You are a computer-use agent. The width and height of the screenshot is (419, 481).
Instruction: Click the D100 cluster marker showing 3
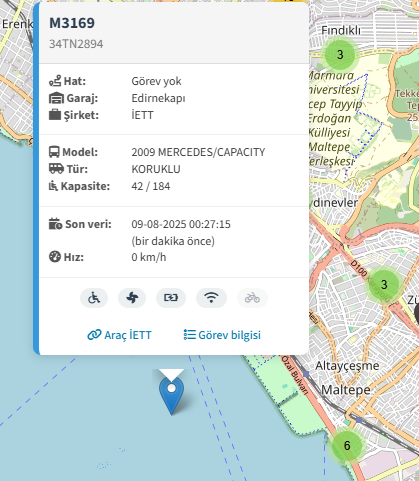point(384,284)
